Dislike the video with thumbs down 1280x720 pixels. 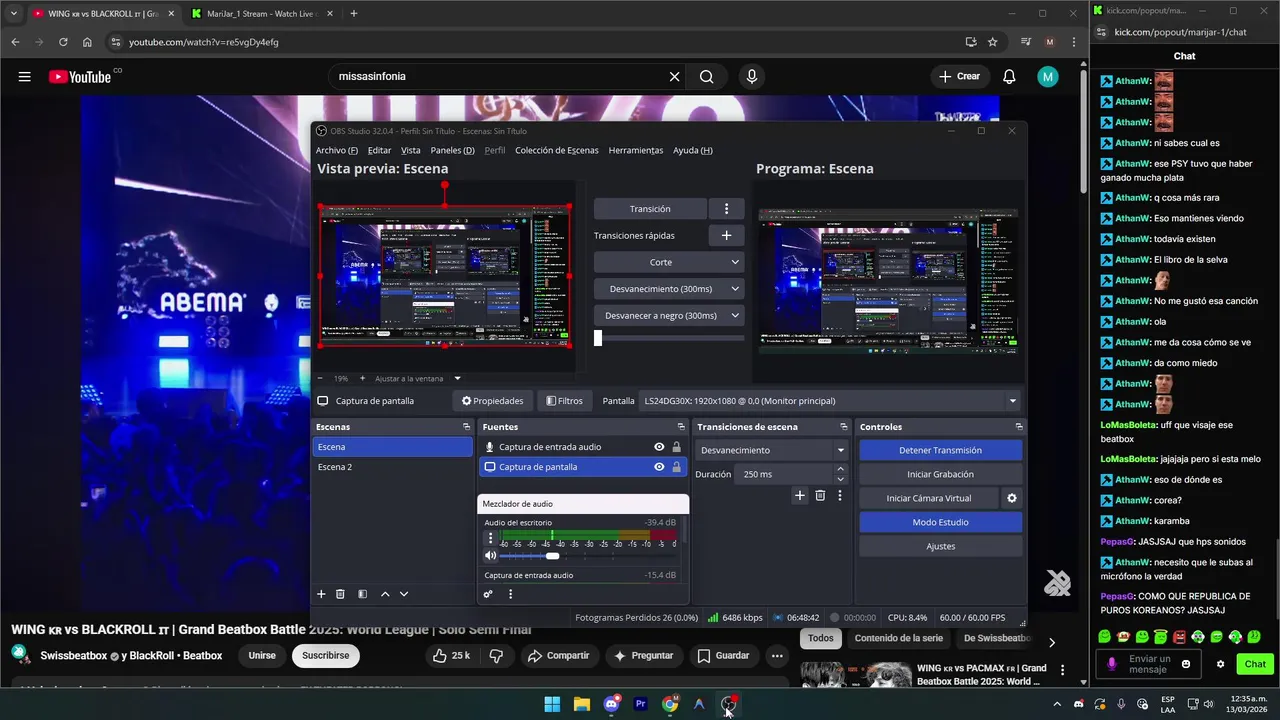click(497, 656)
